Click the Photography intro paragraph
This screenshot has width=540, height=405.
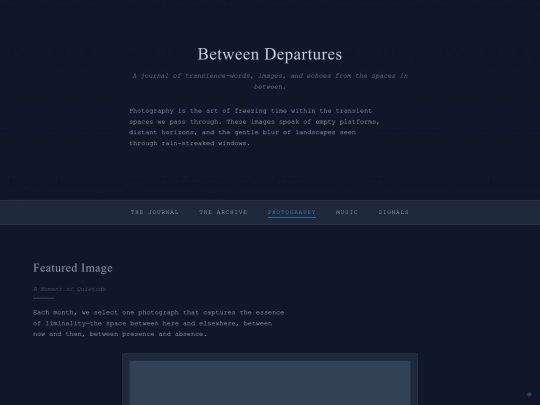254,127
